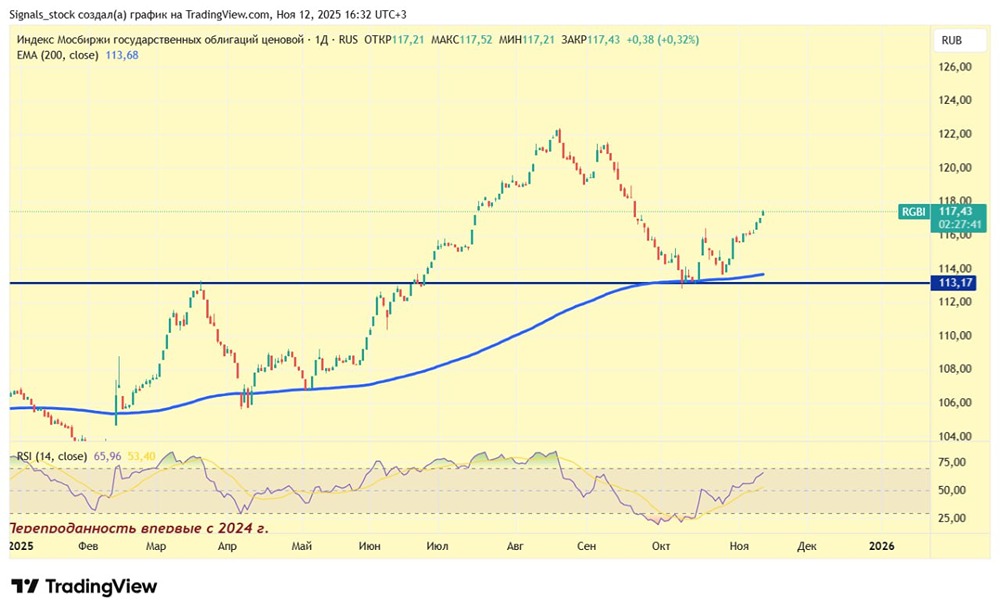Select the RSI (14, close) indicator legend
This screenshot has height=614, width=1000.
coord(52,456)
